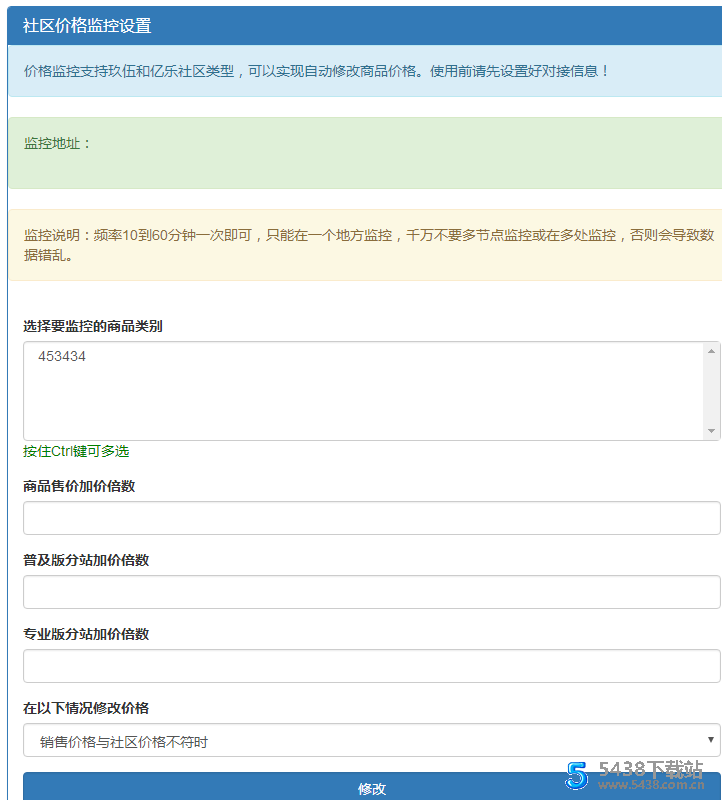
Task: Focus the 专业版分站加价倍数 input field
Action: [x=371, y=666]
